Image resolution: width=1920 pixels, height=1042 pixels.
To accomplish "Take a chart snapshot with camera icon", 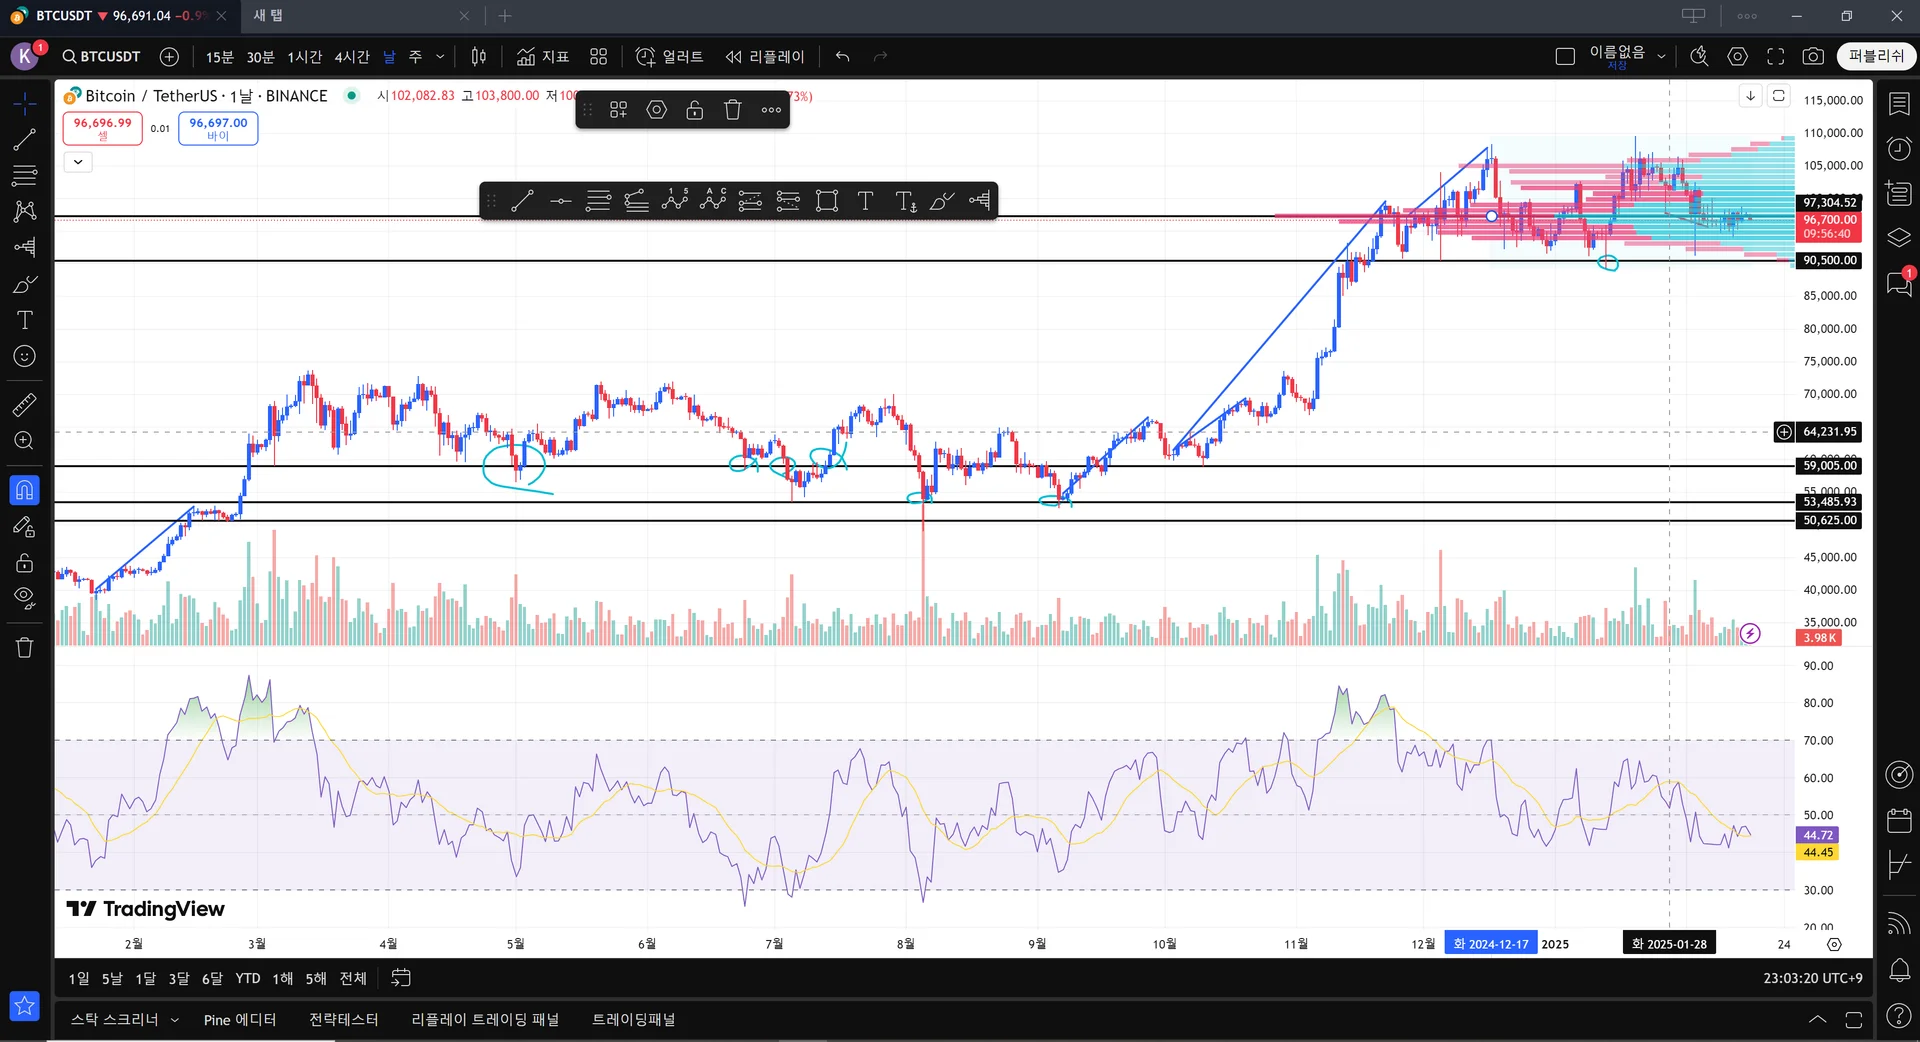I will click(x=1813, y=57).
